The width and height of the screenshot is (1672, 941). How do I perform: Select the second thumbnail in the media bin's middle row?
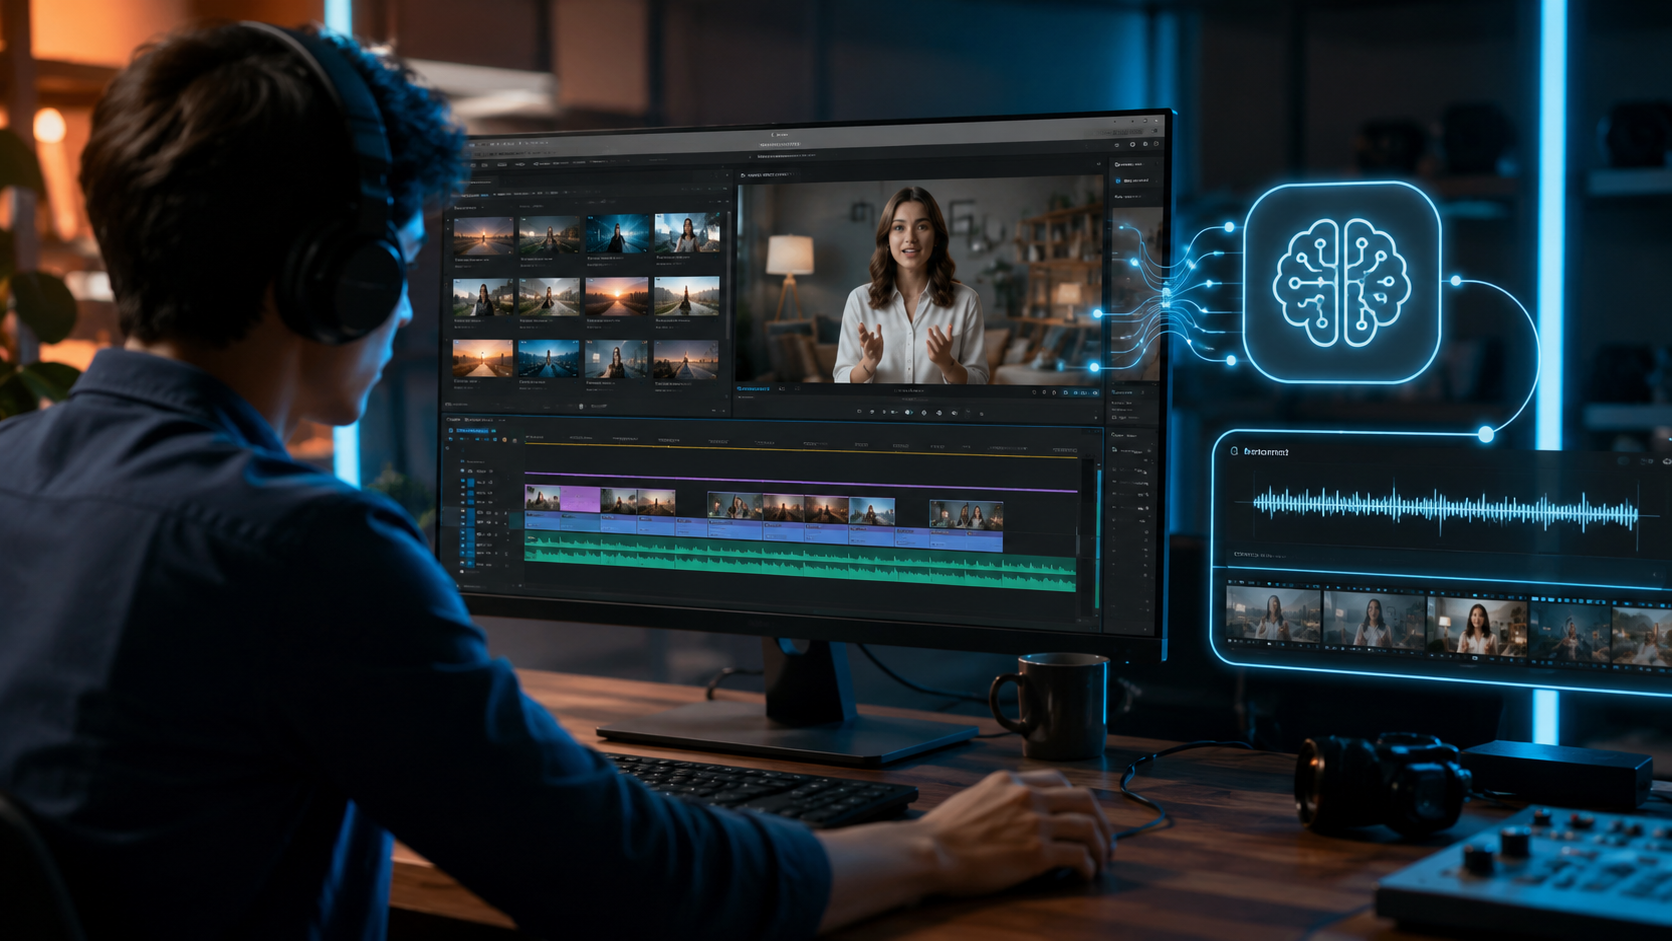click(549, 297)
